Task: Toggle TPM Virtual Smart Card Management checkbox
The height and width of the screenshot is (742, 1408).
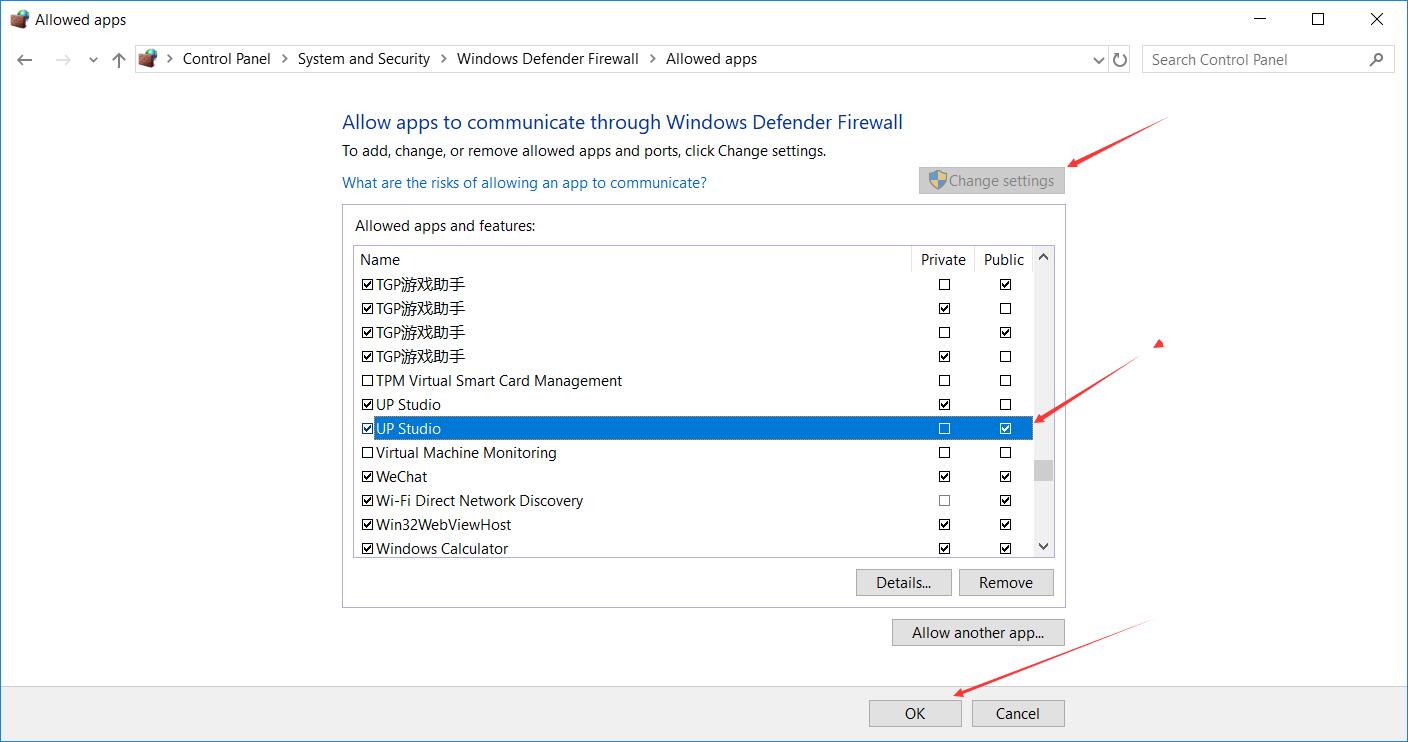Action: pyautogui.click(x=367, y=381)
